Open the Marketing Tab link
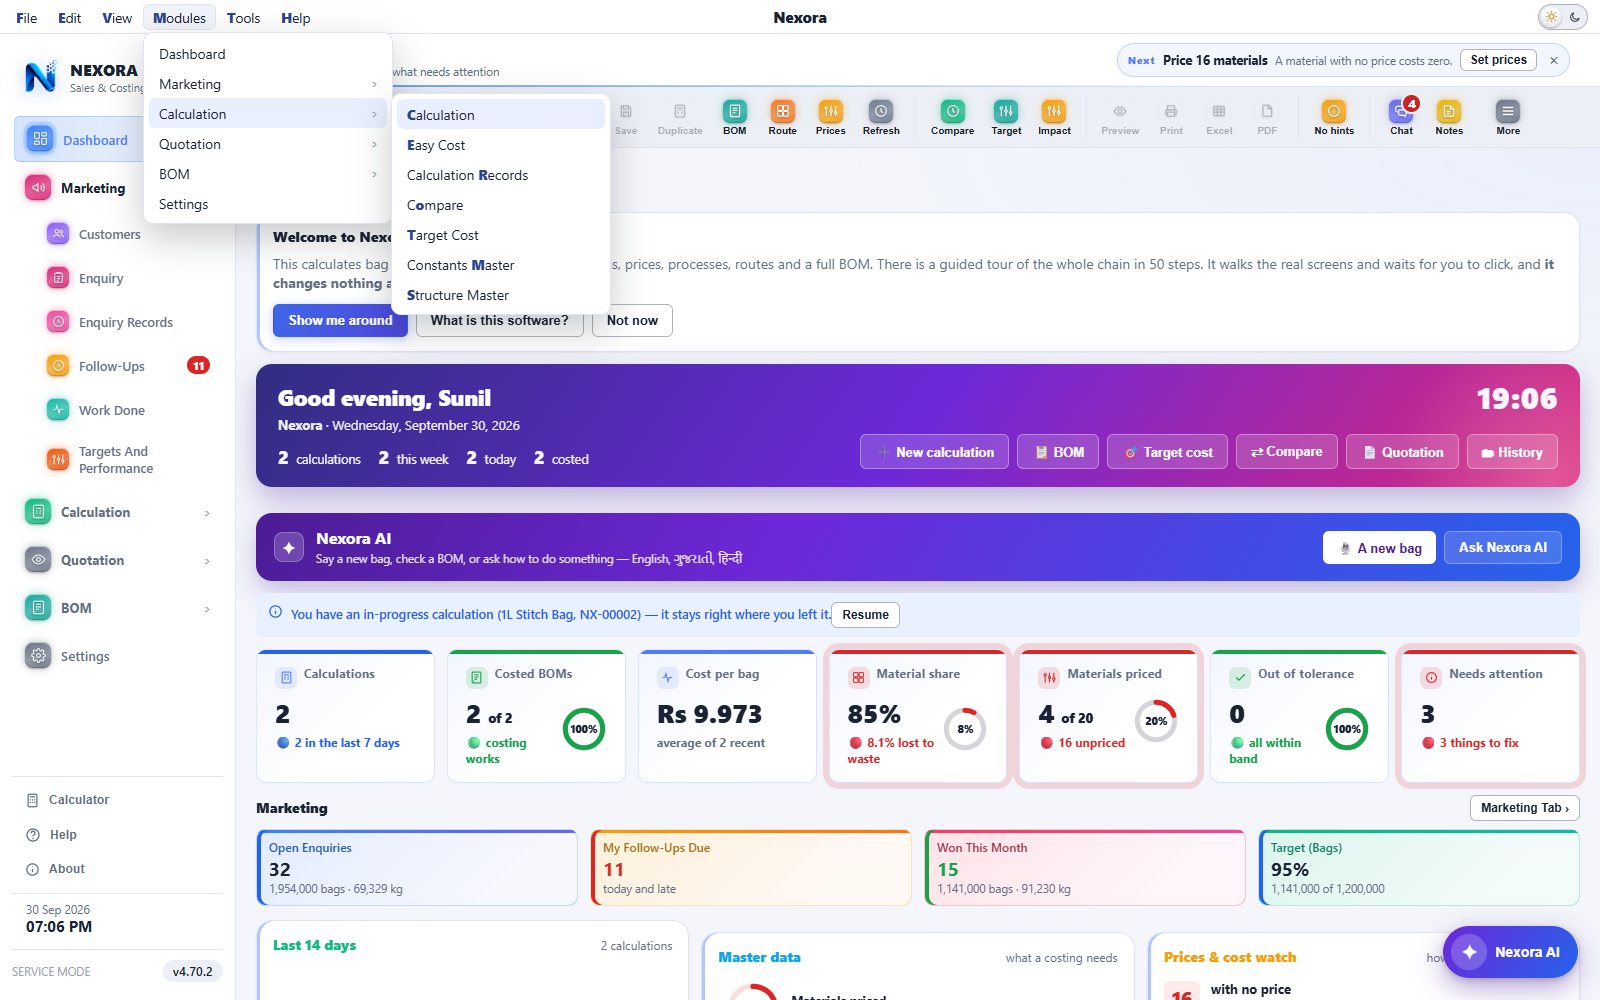Image resolution: width=1600 pixels, height=1000 pixels. coord(1524,808)
